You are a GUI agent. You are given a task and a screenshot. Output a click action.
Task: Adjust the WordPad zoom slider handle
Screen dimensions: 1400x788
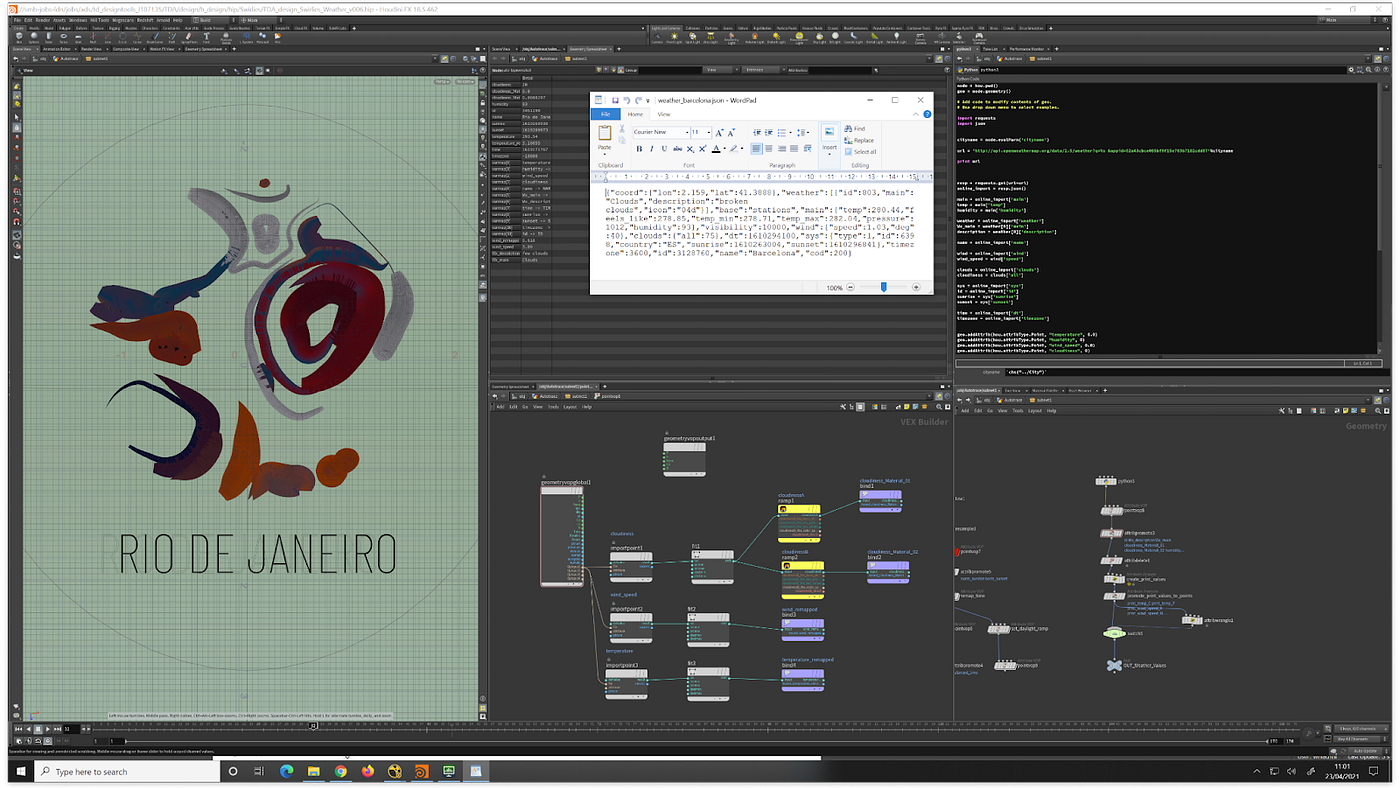coord(883,287)
